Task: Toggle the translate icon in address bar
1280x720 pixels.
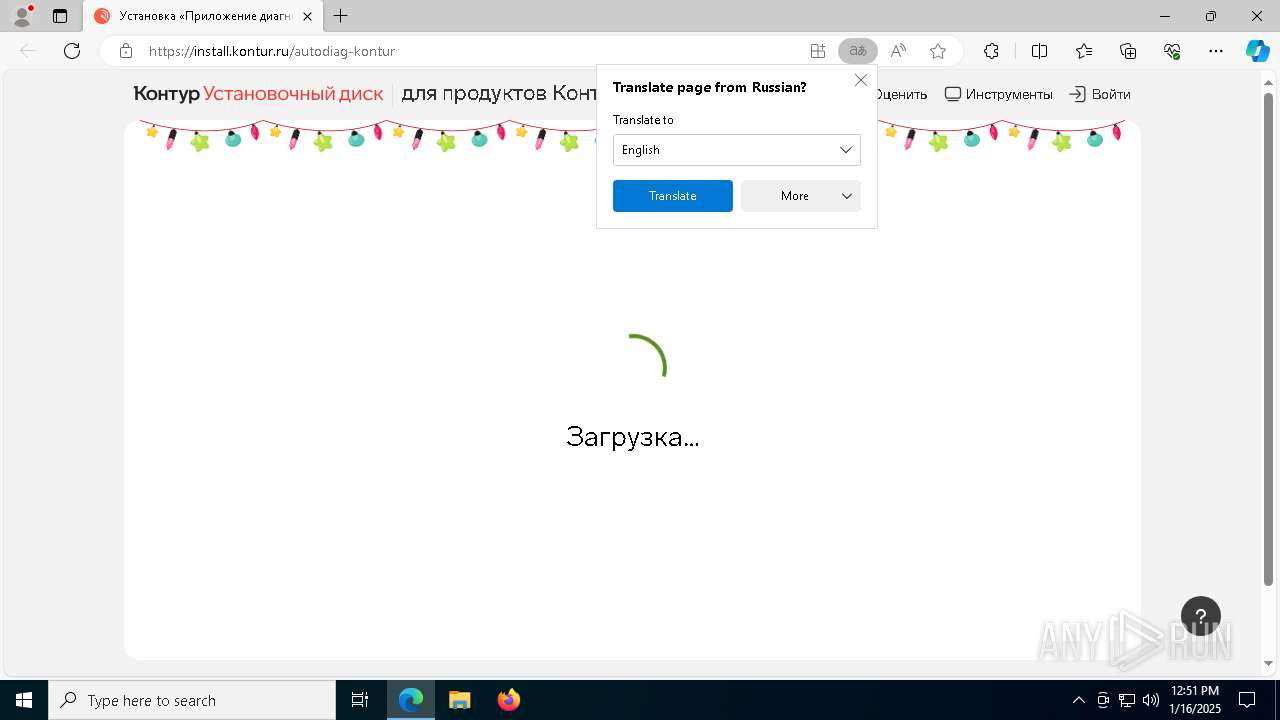Action: tap(858, 51)
